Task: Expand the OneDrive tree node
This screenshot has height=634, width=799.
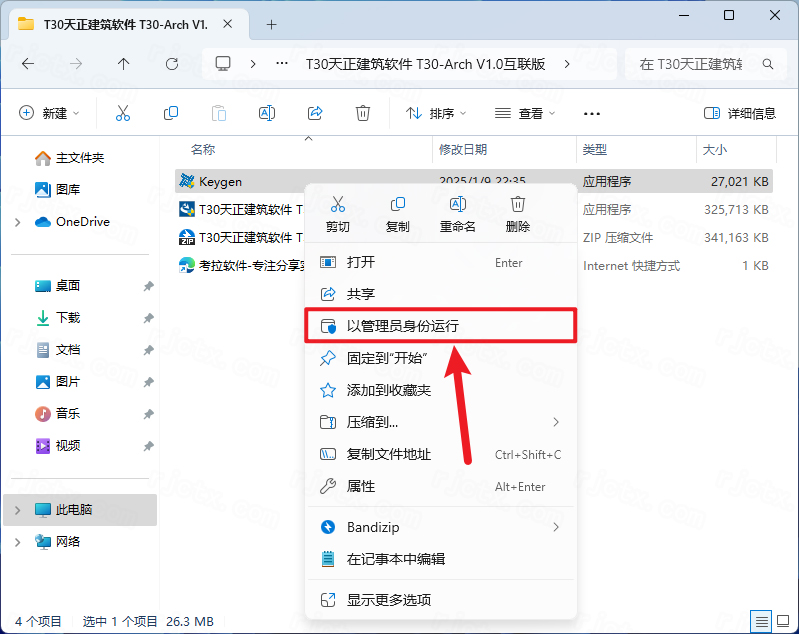Action: pyautogui.click(x=18, y=222)
